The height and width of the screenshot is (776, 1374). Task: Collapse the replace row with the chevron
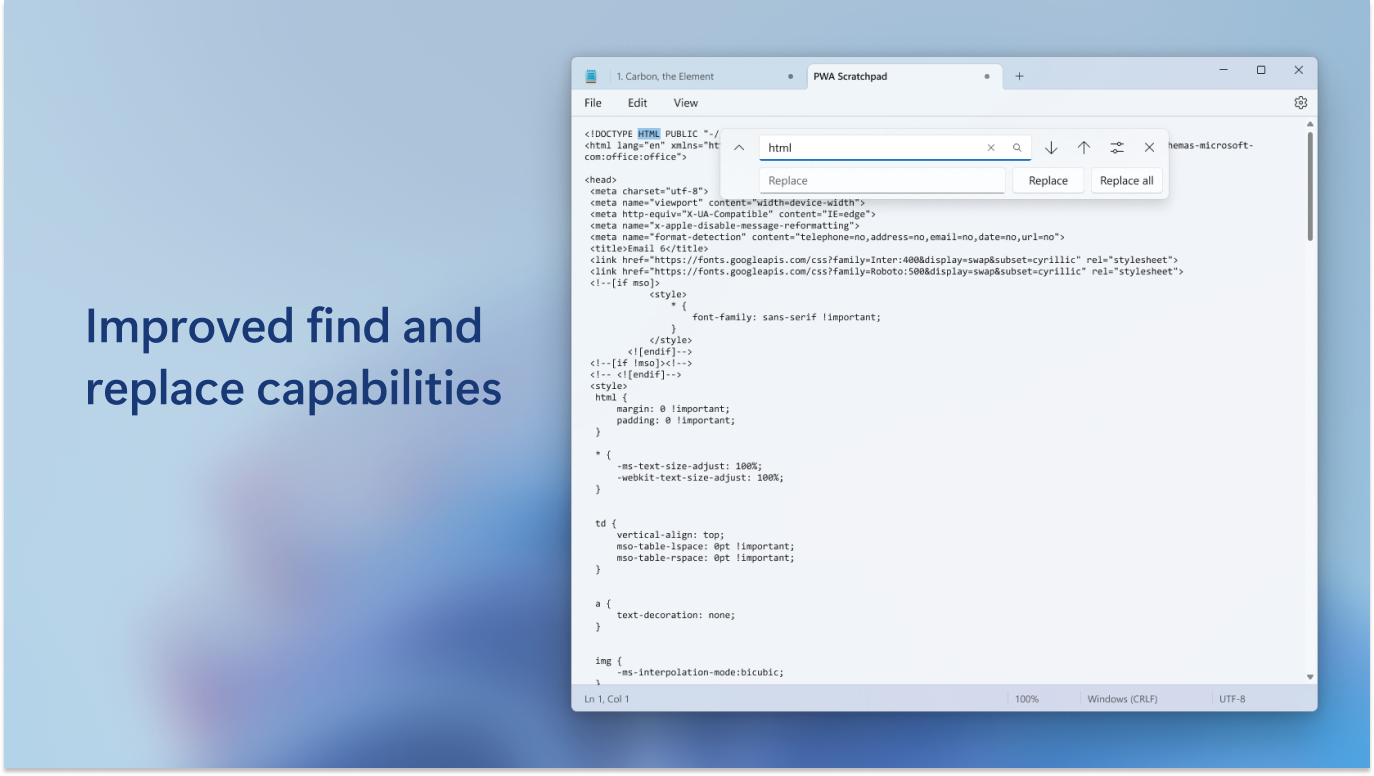point(738,147)
